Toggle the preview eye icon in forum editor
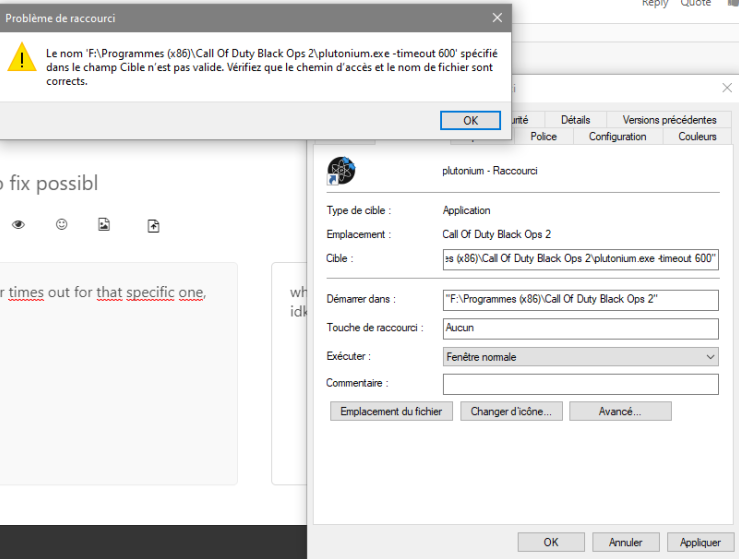 18,224
